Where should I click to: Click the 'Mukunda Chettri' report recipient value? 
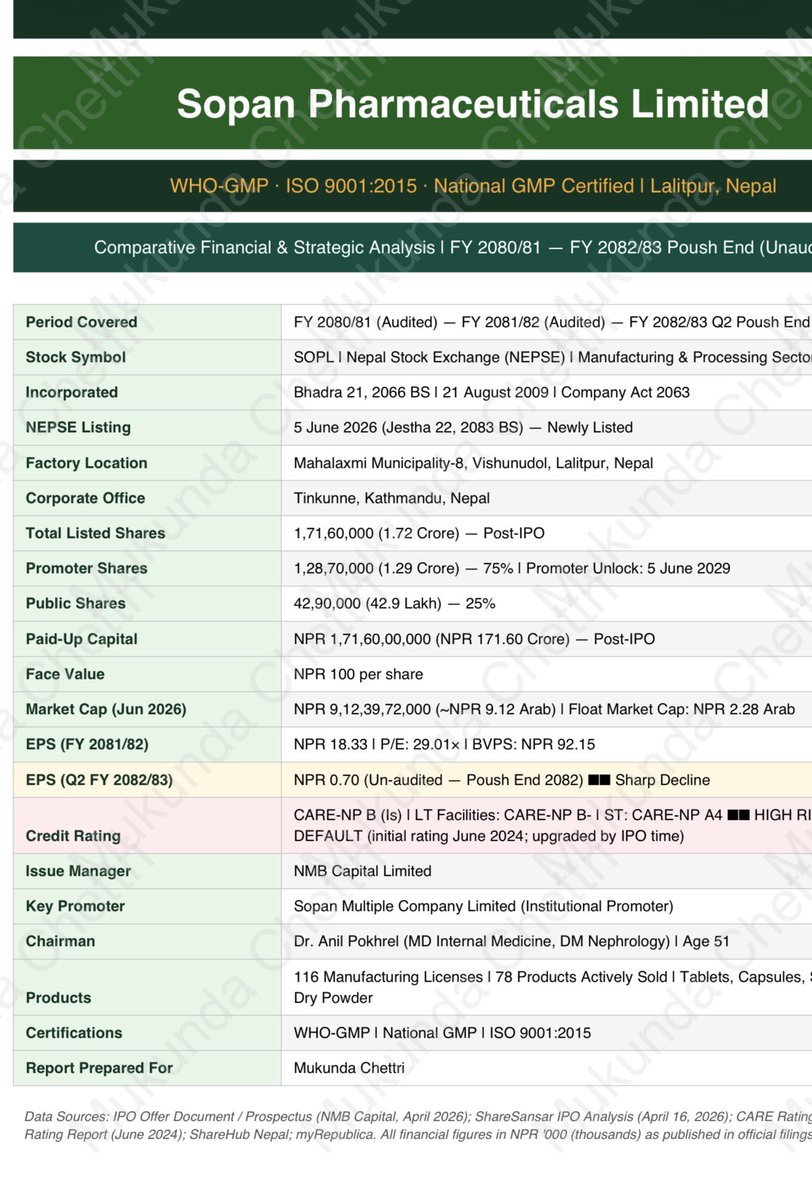[x=347, y=1068]
